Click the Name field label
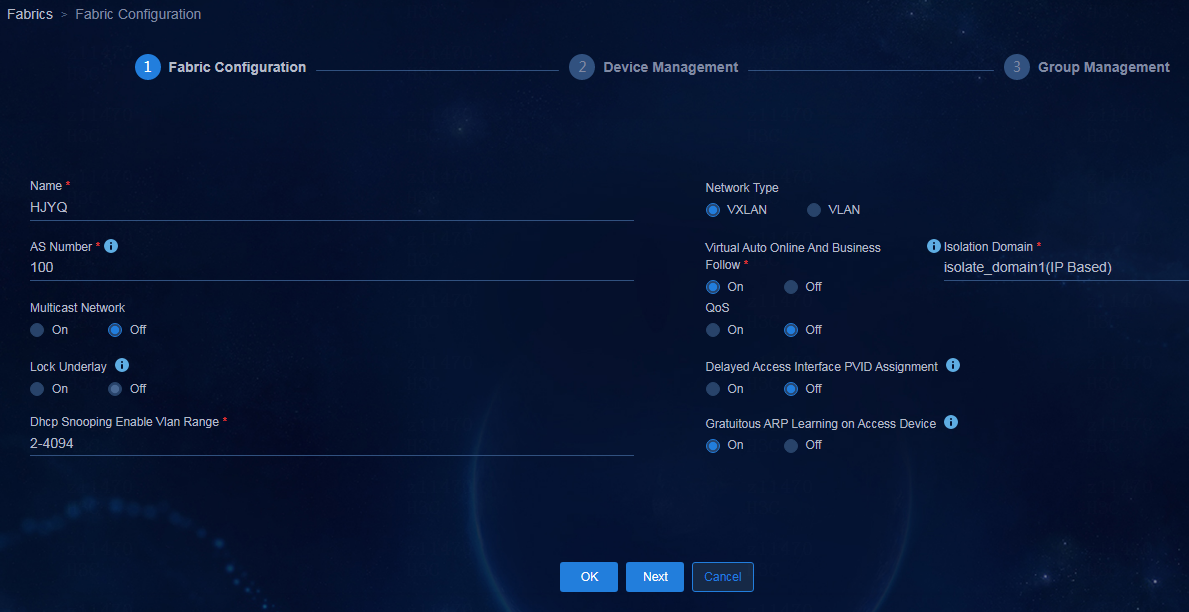Image resolution: width=1189 pixels, height=612 pixels. (46, 186)
